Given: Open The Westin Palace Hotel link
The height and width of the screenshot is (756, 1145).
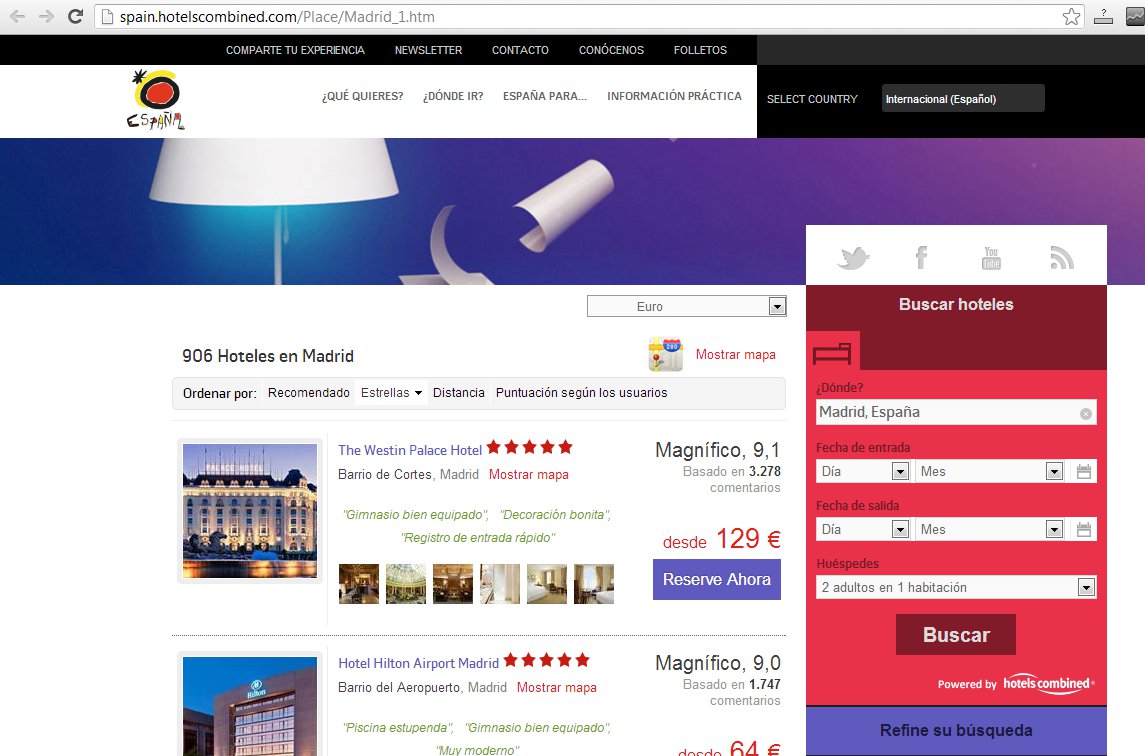Looking at the screenshot, I should pos(410,451).
